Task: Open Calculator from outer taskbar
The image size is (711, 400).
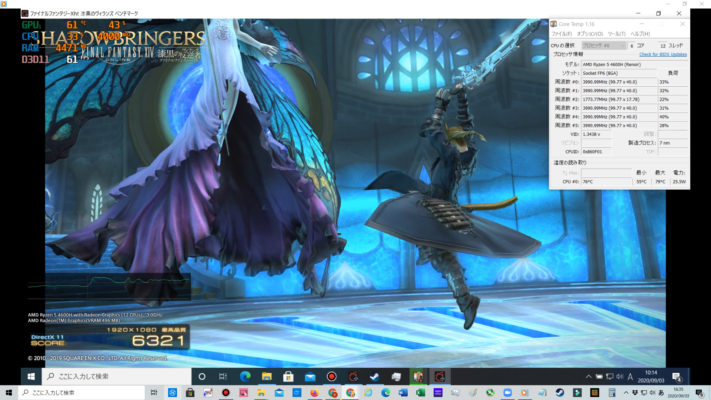Action: pyautogui.click(x=612, y=393)
